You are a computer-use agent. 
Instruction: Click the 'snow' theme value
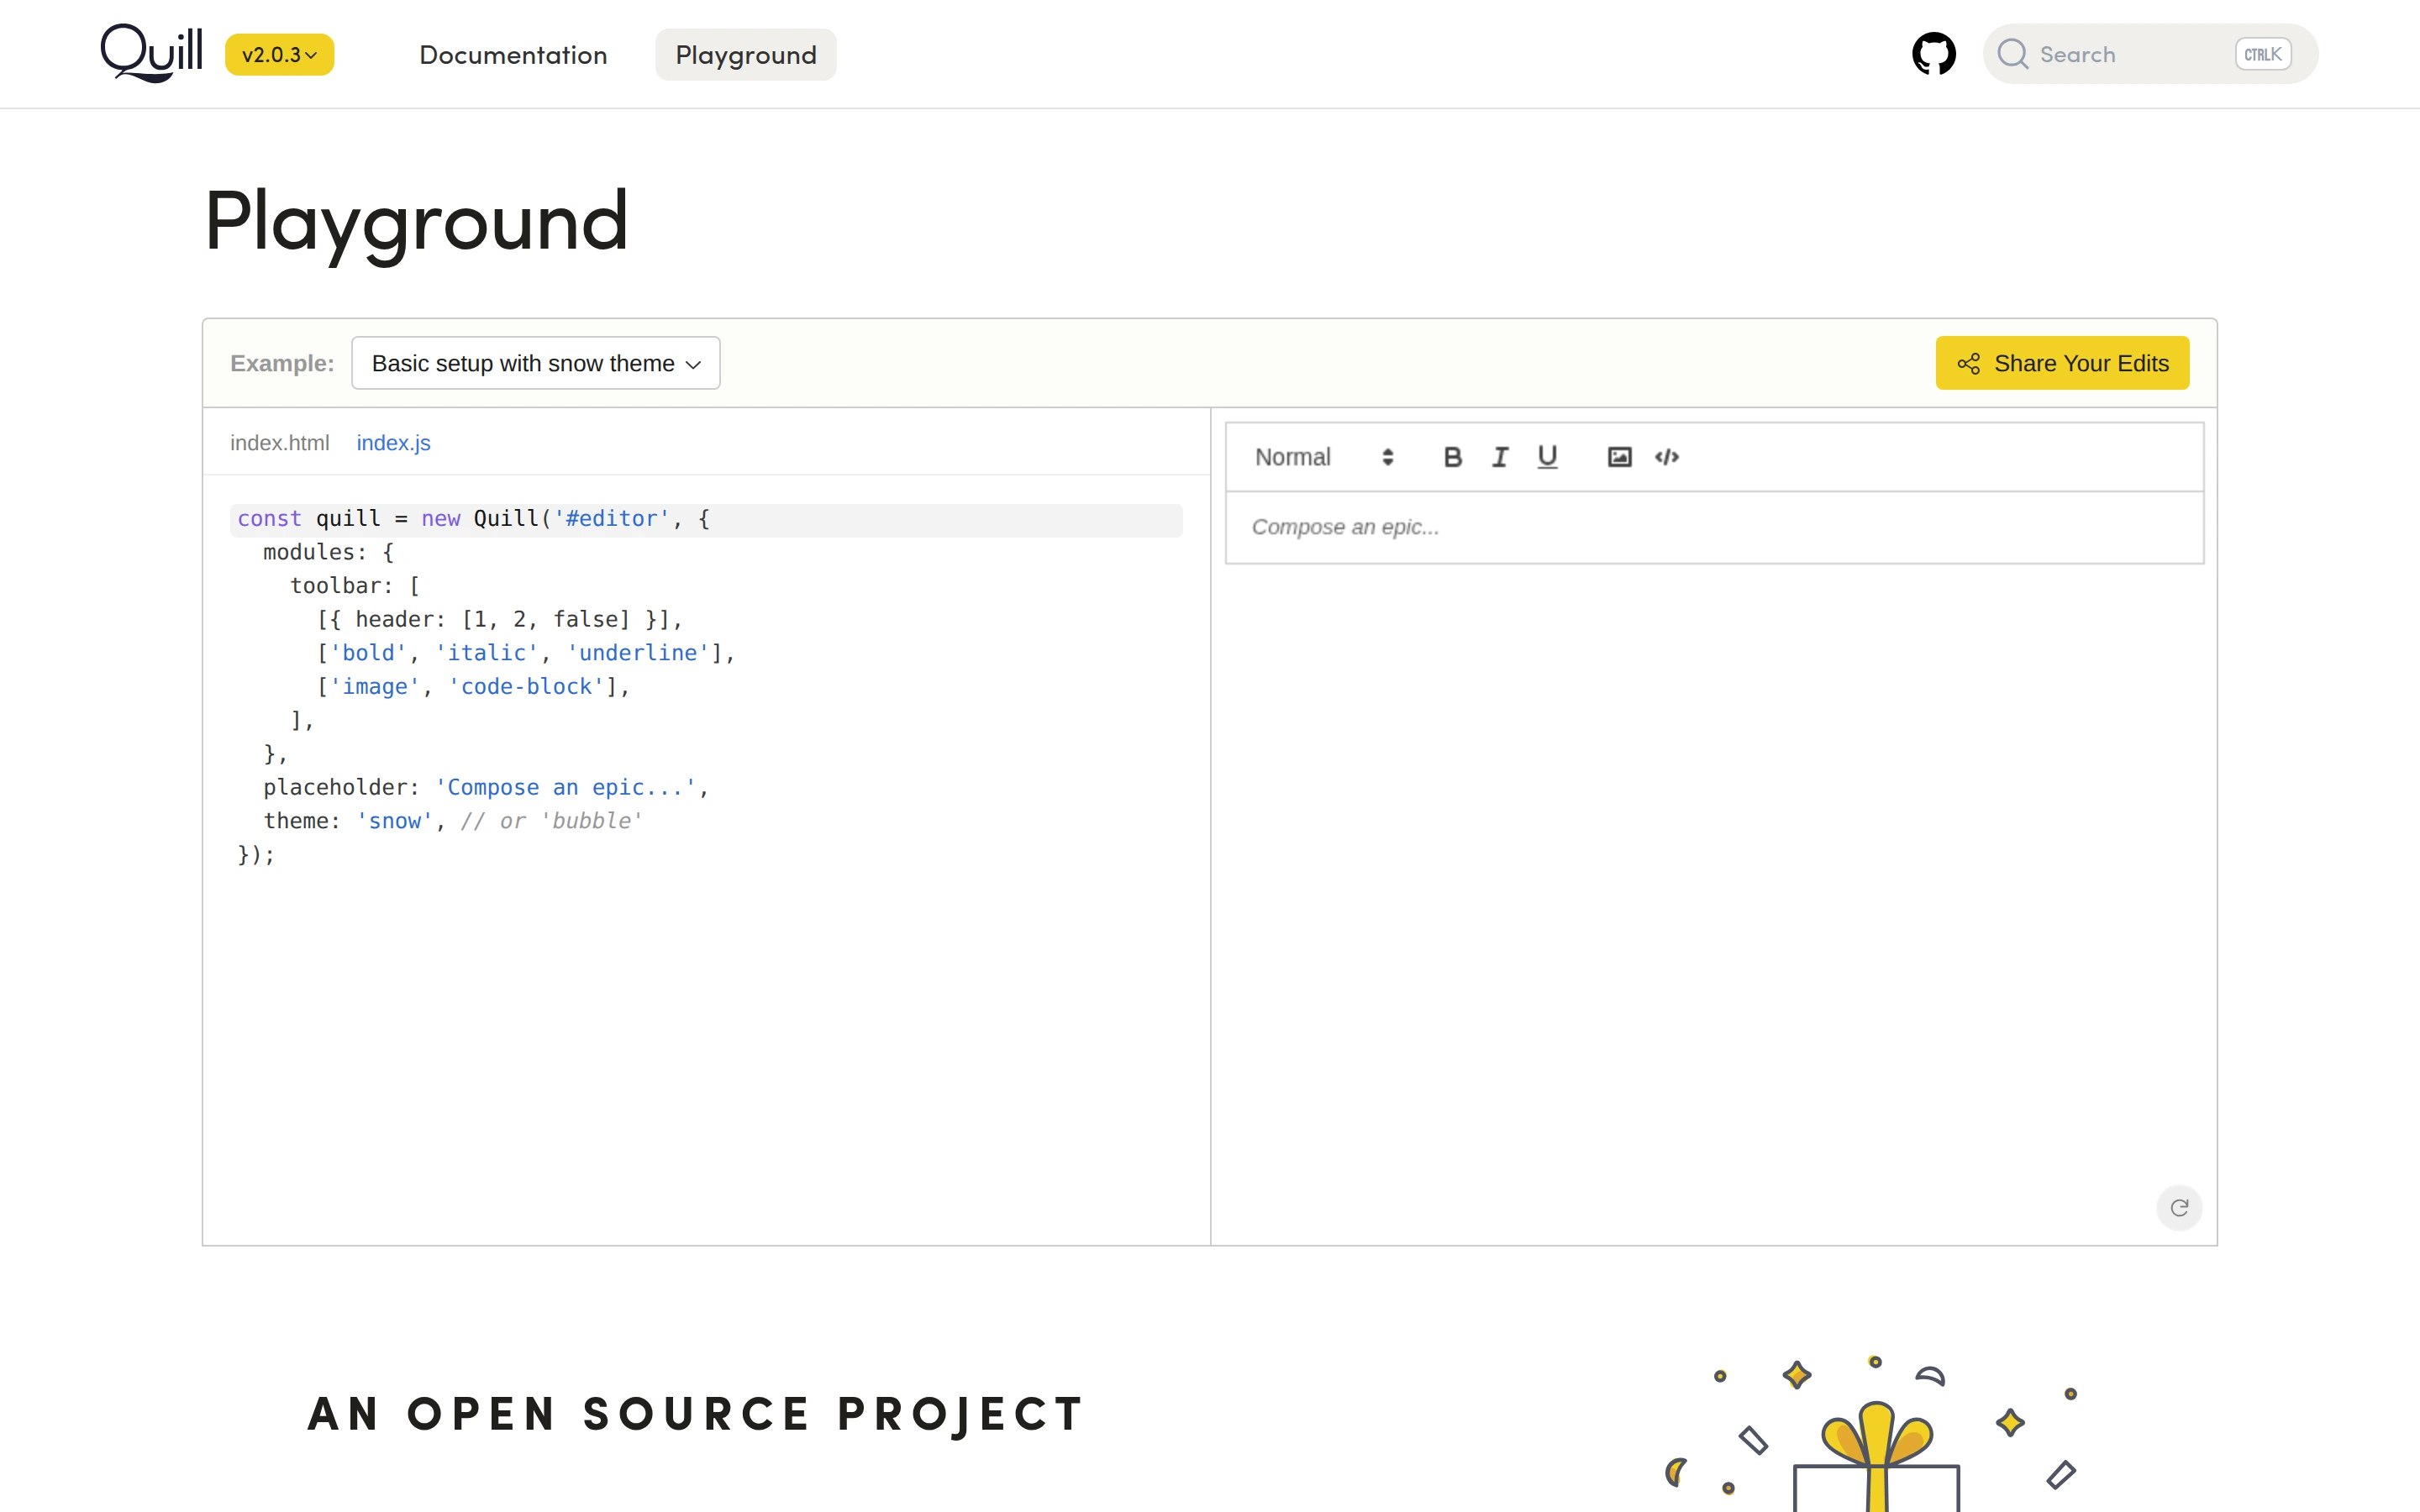click(394, 821)
